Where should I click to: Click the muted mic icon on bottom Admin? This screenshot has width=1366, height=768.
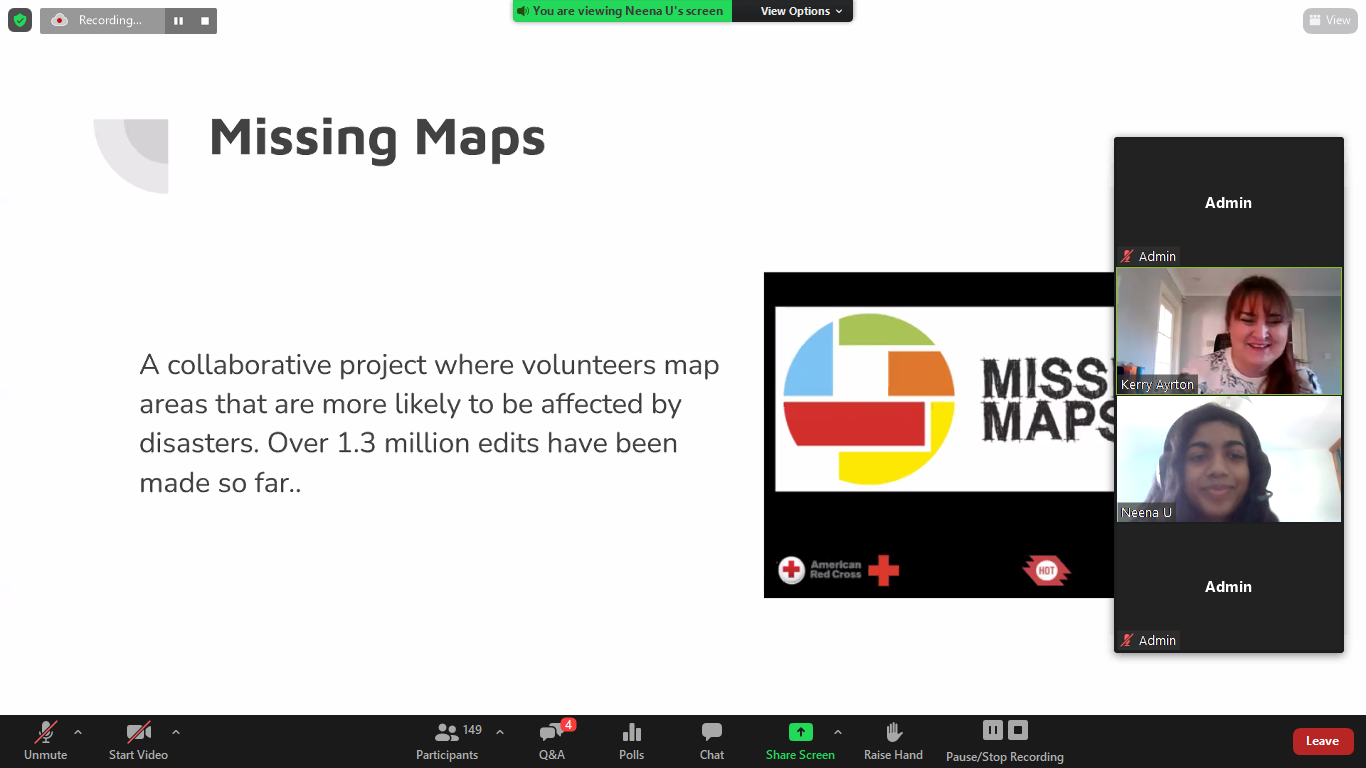pyautogui.click(x=1128, y=641)
